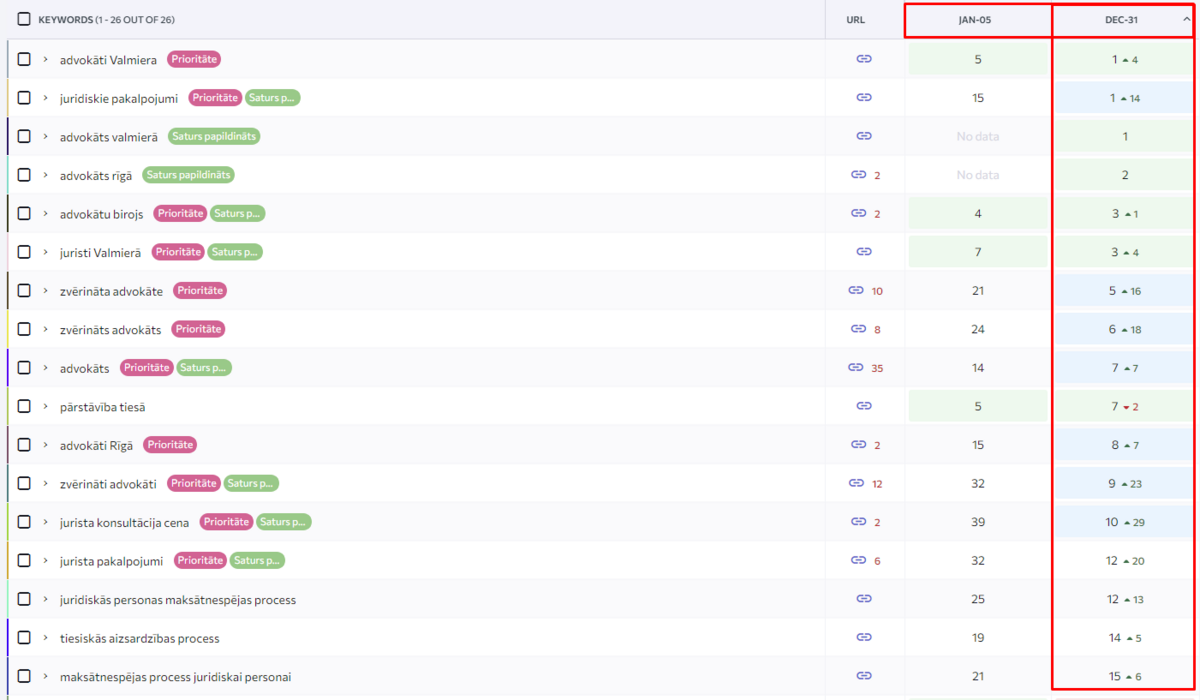Click the JAN-05 column header
Screen dimensions: 1200x700
(x=978, y=20)
